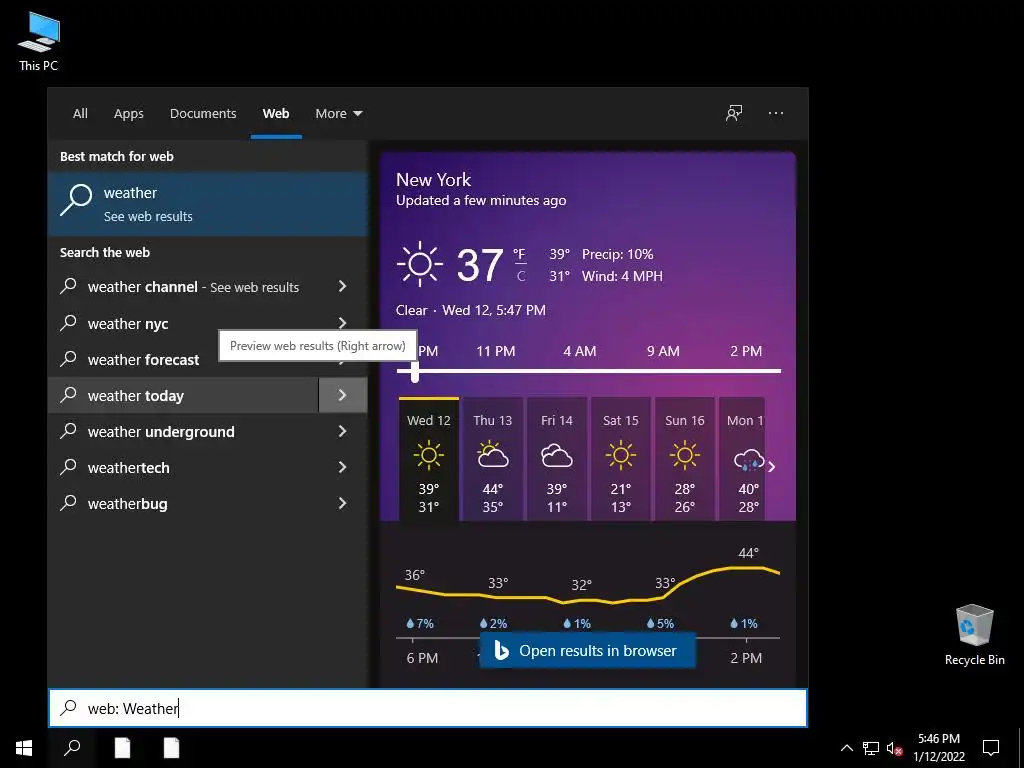
Task: Search the web for weatherbug
Action: click(x=184, y=503)
